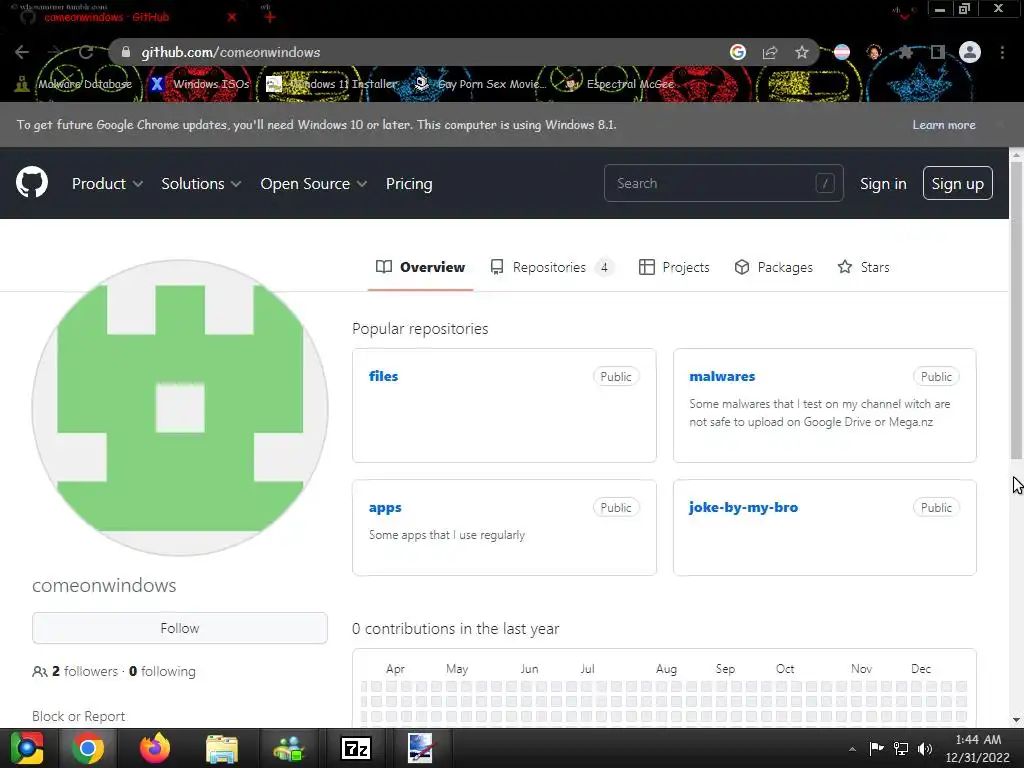Switch to the Packages tab
1024x768 pixels.
[x=774, y=267]
